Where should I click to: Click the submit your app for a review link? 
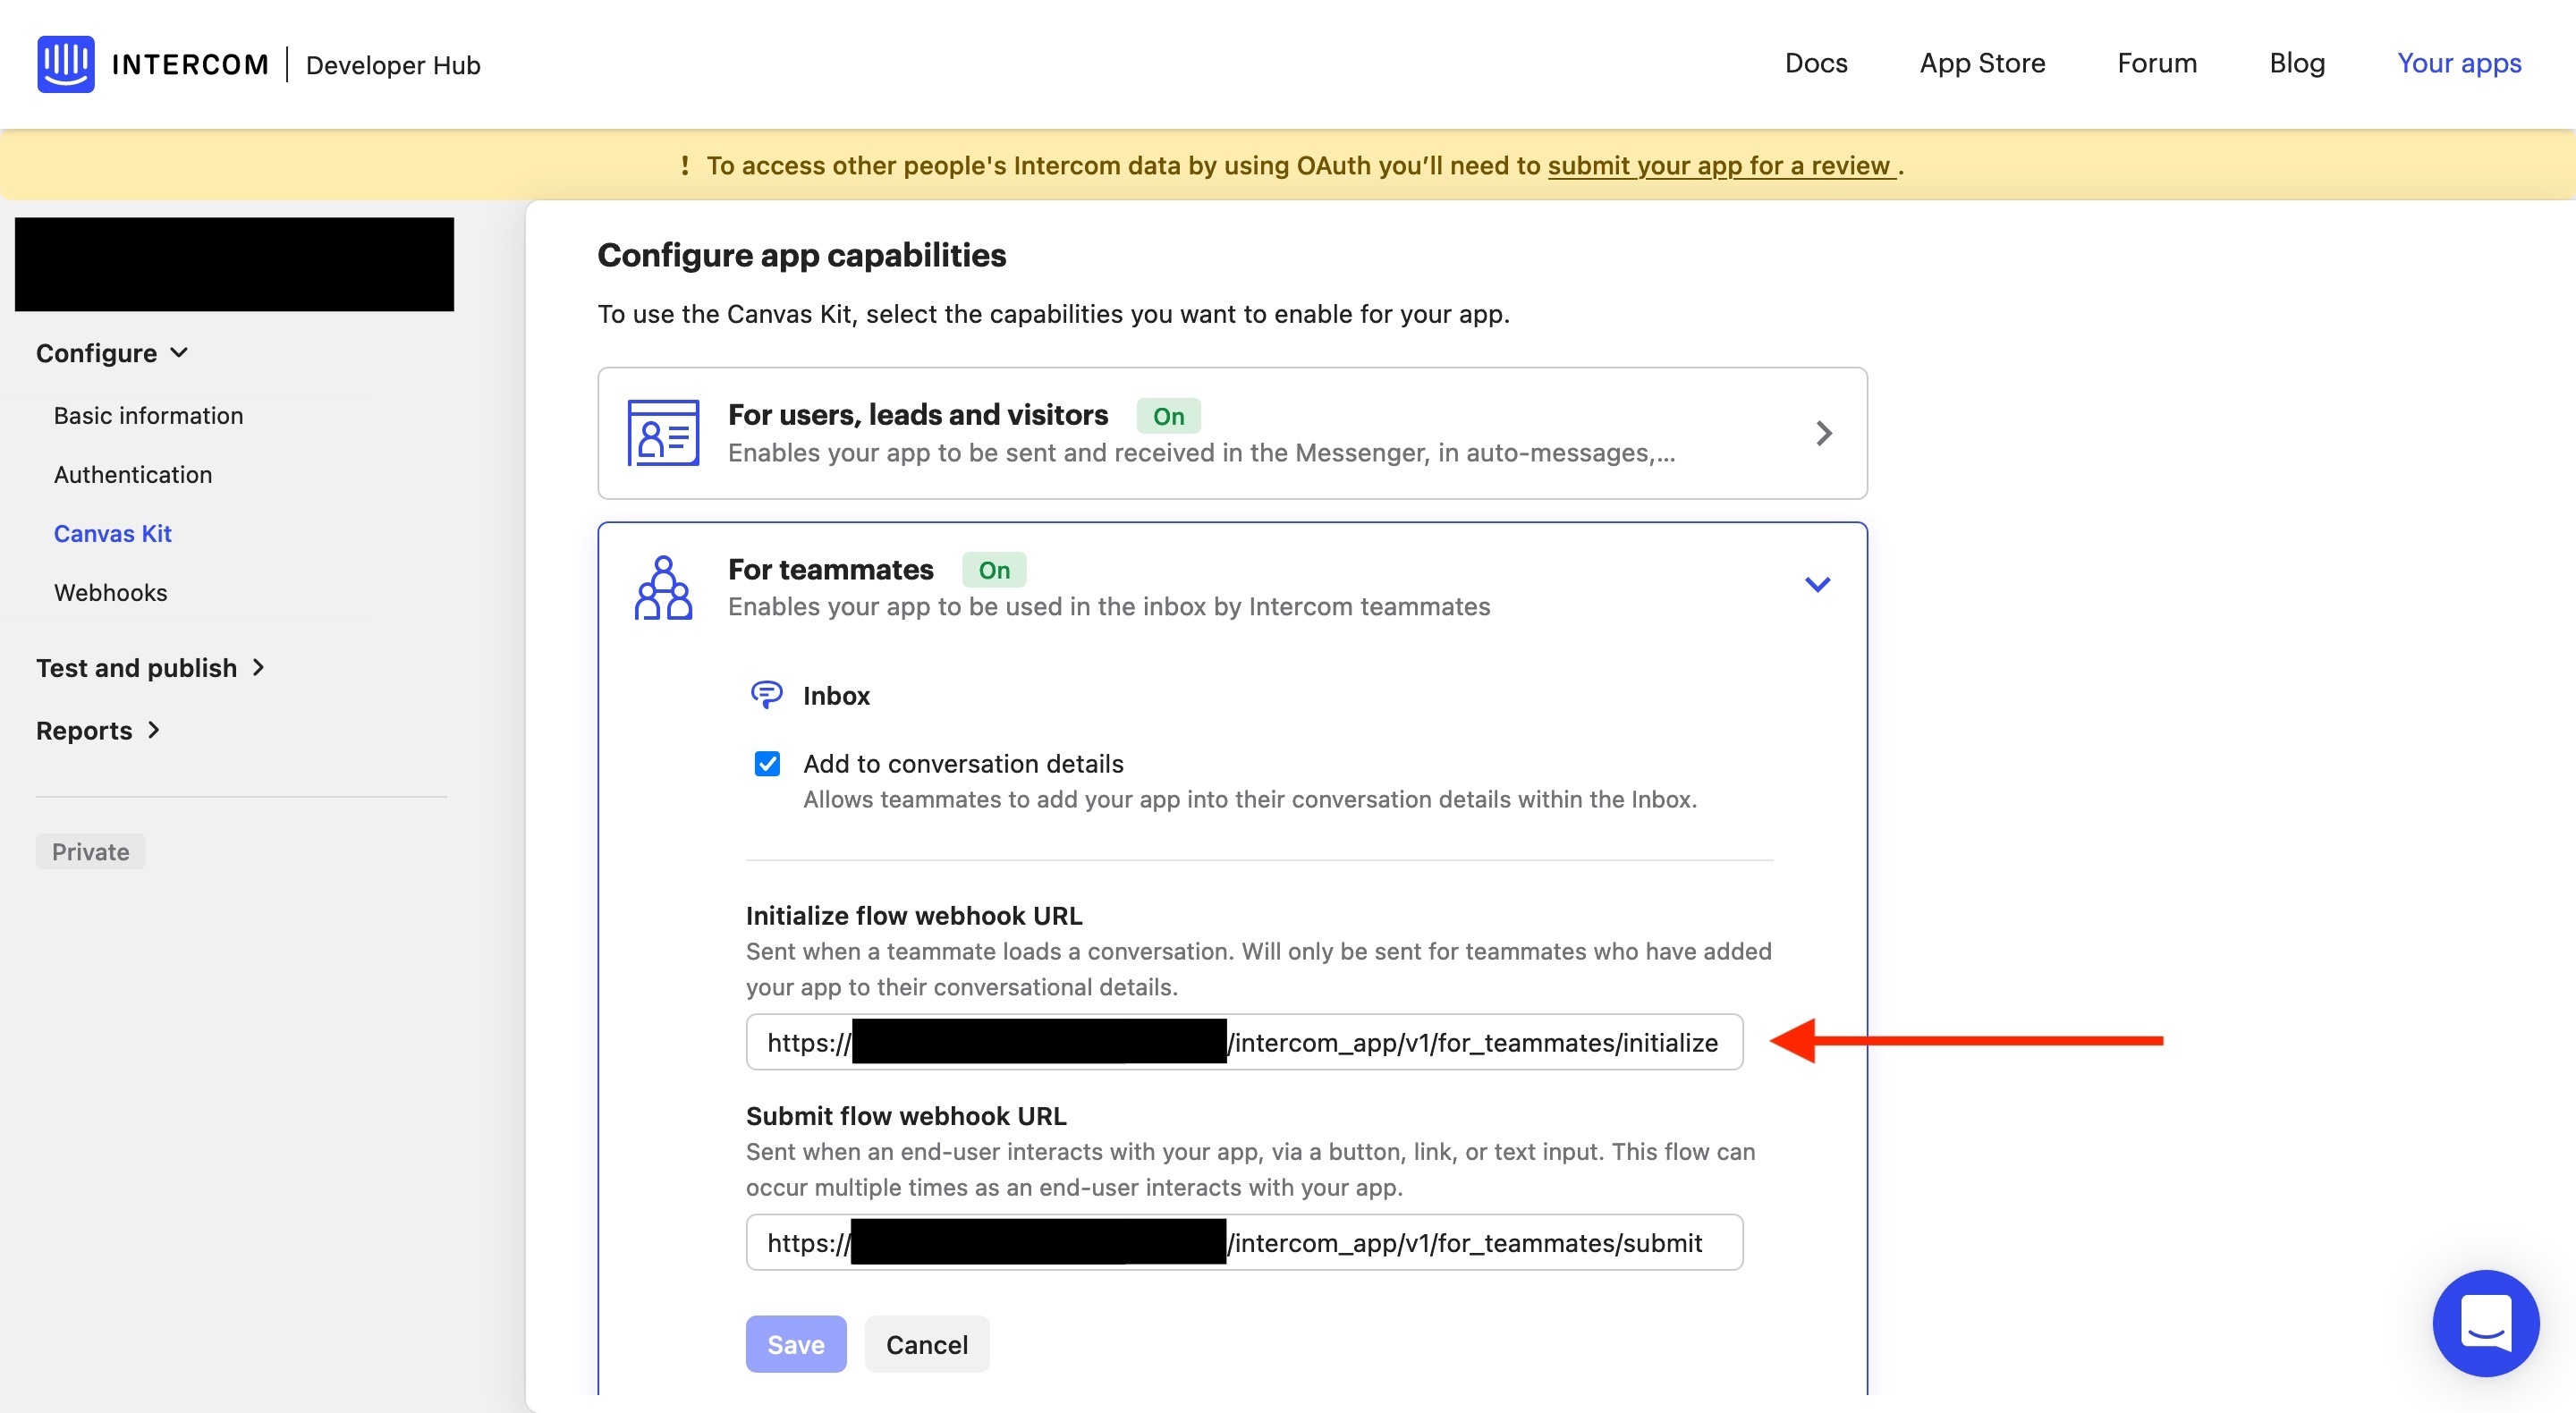point(1718,164)
